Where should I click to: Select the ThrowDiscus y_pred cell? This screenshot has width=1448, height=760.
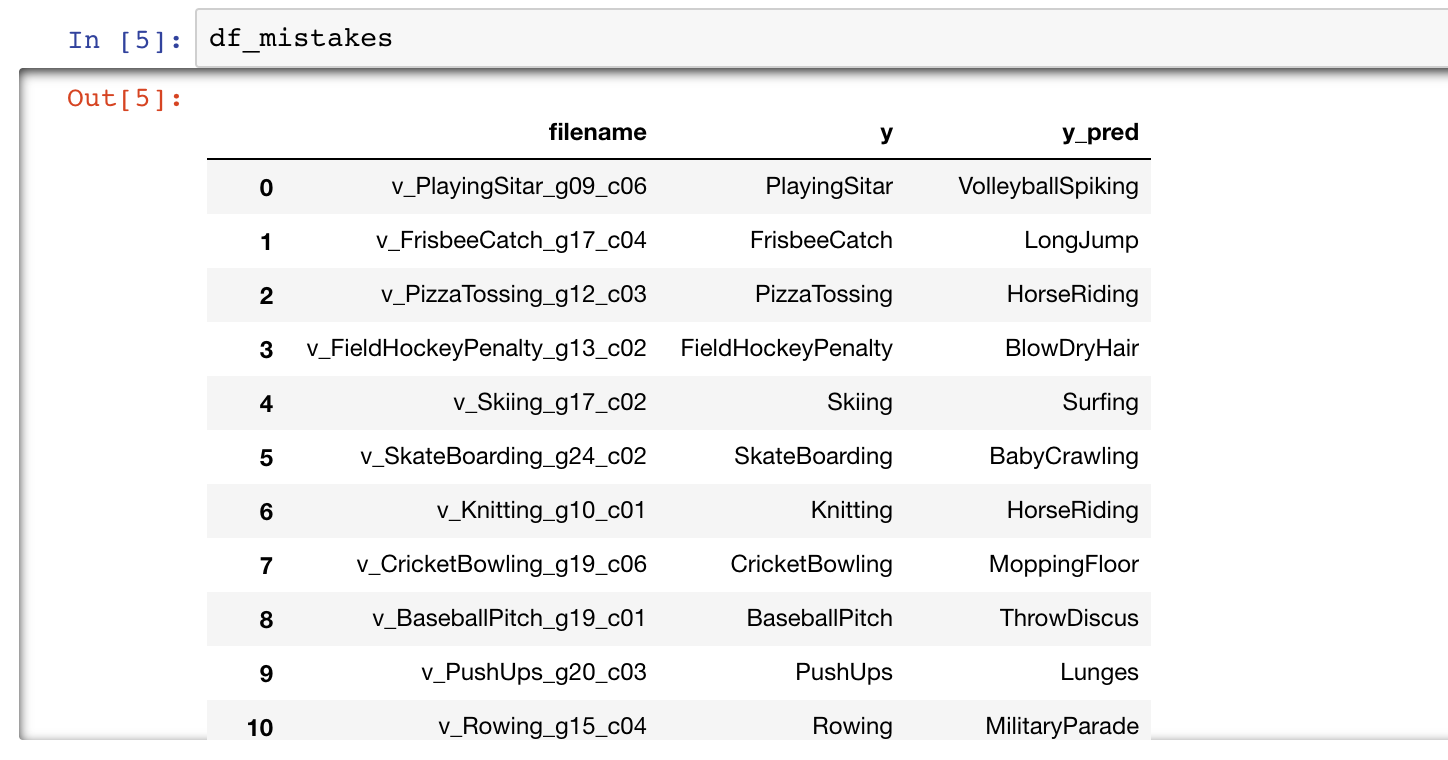(x=1069, y=618)
